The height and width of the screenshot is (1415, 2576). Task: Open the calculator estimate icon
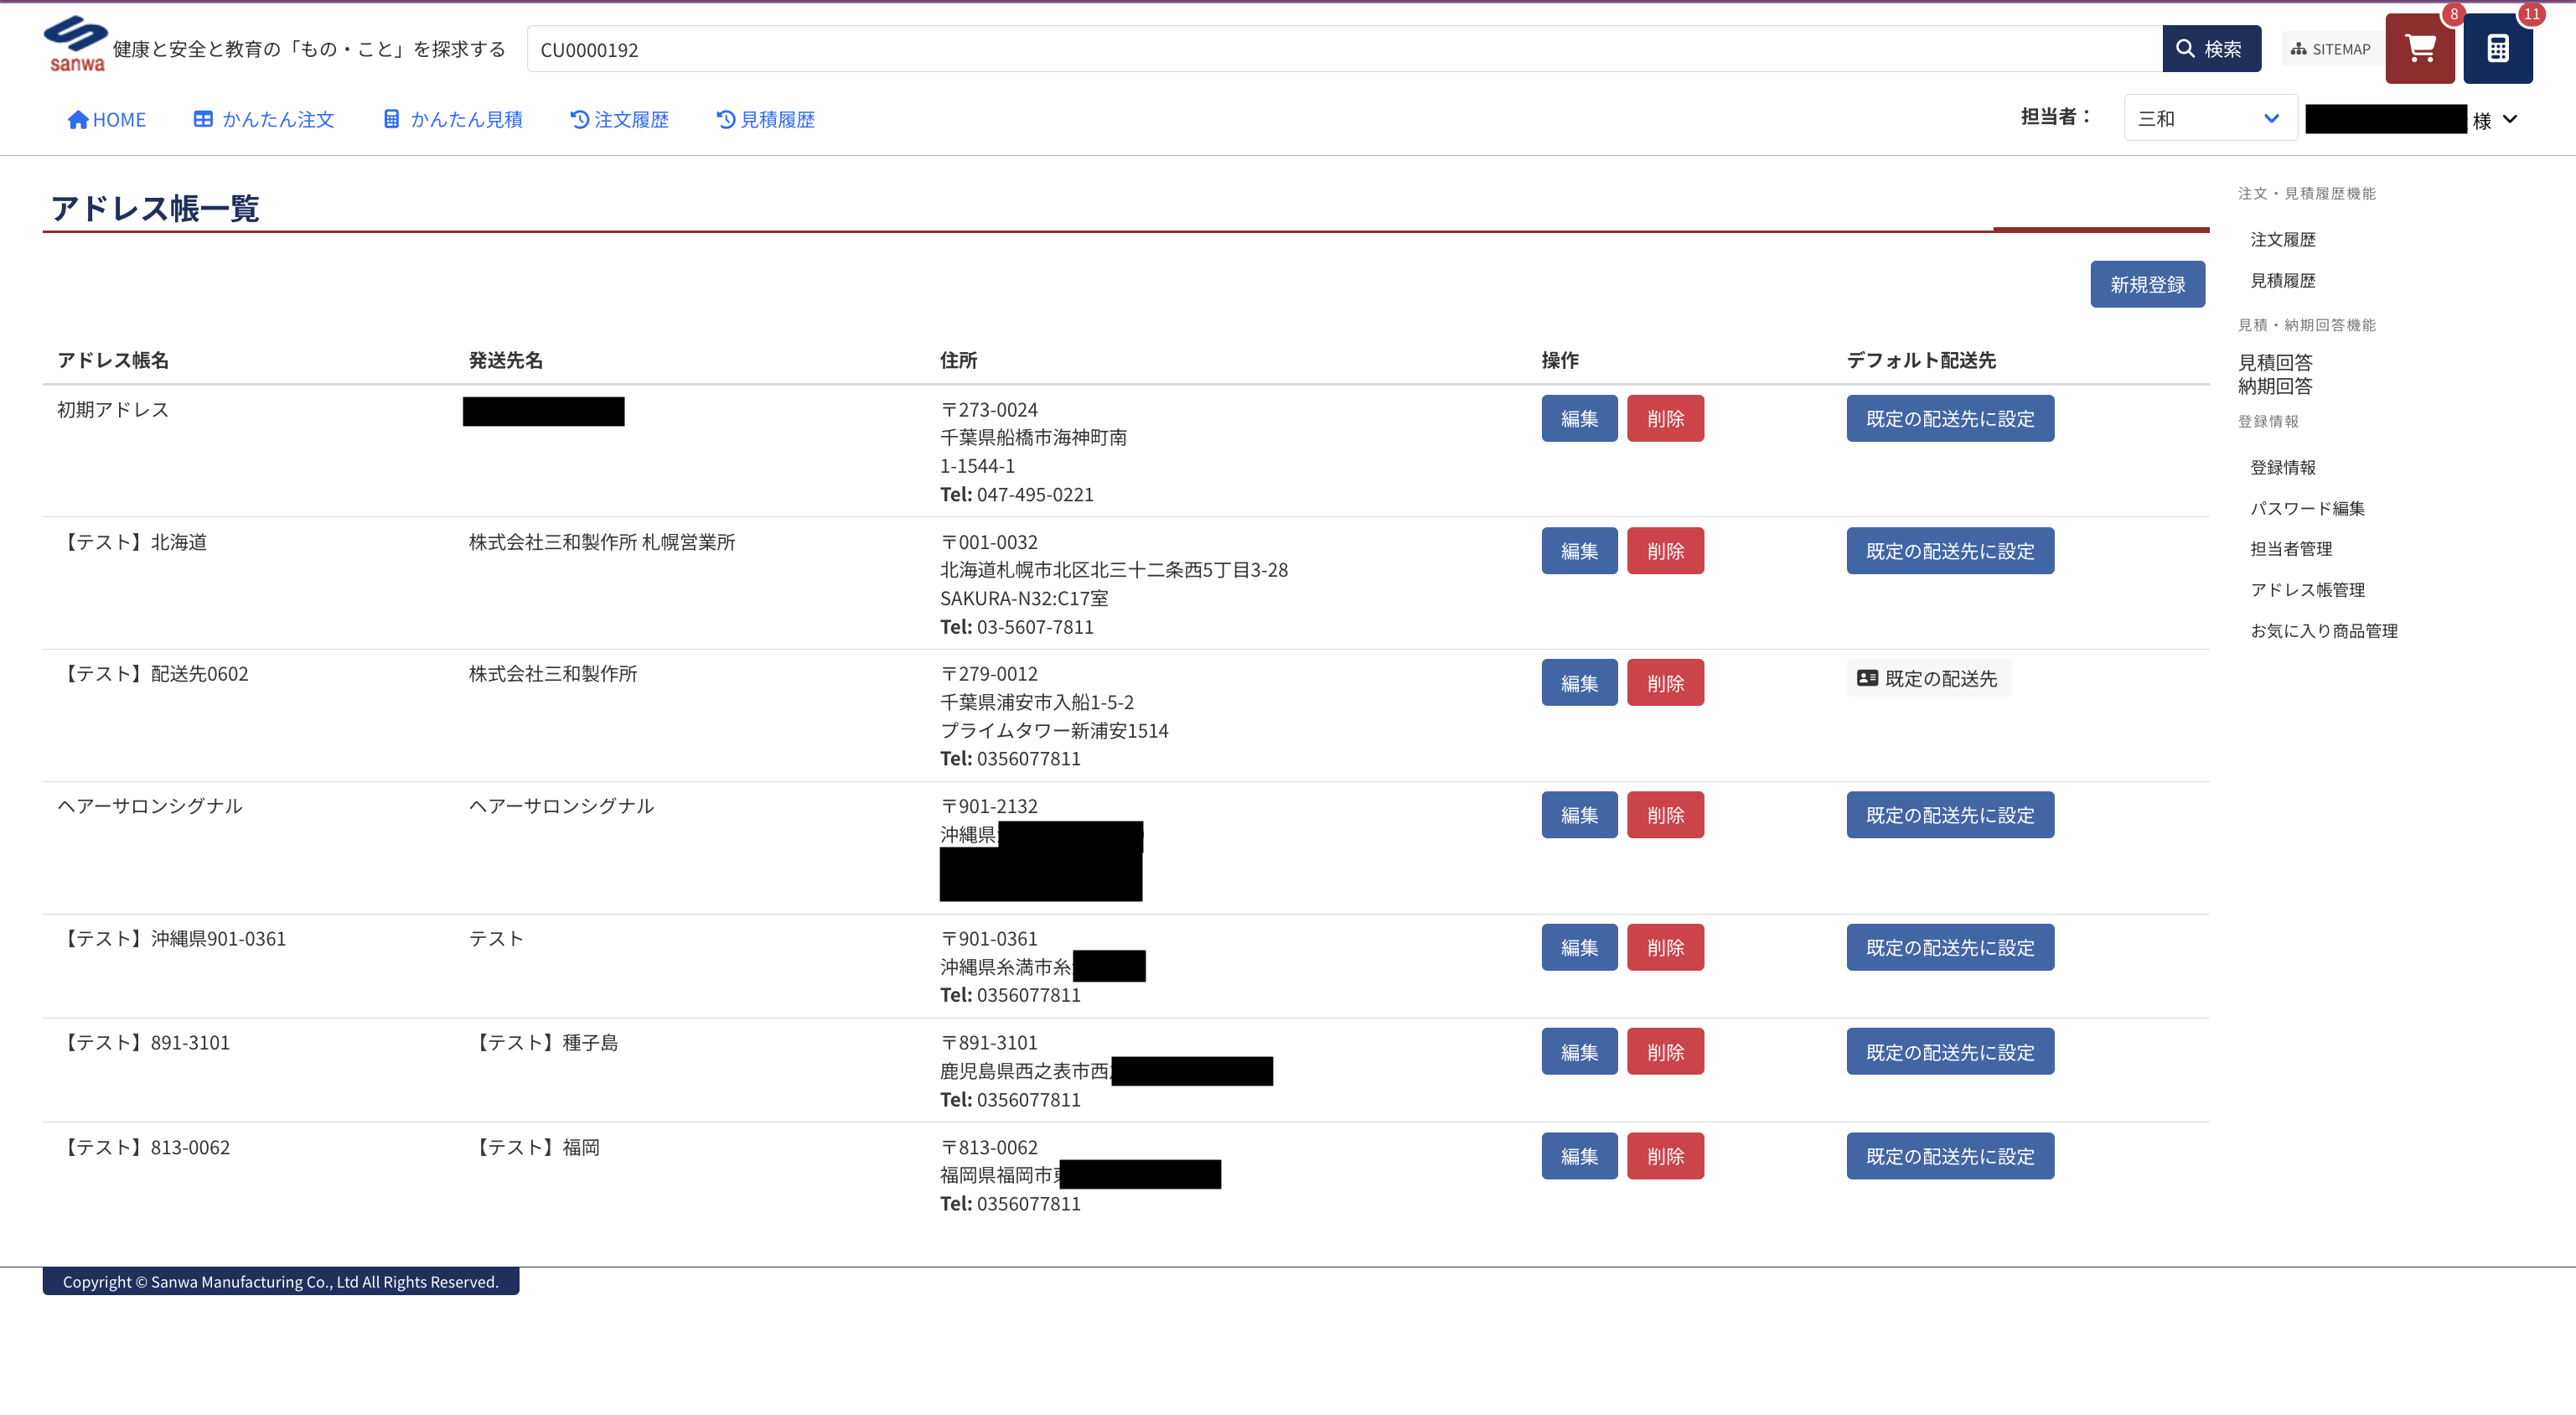coord(2497,49)
